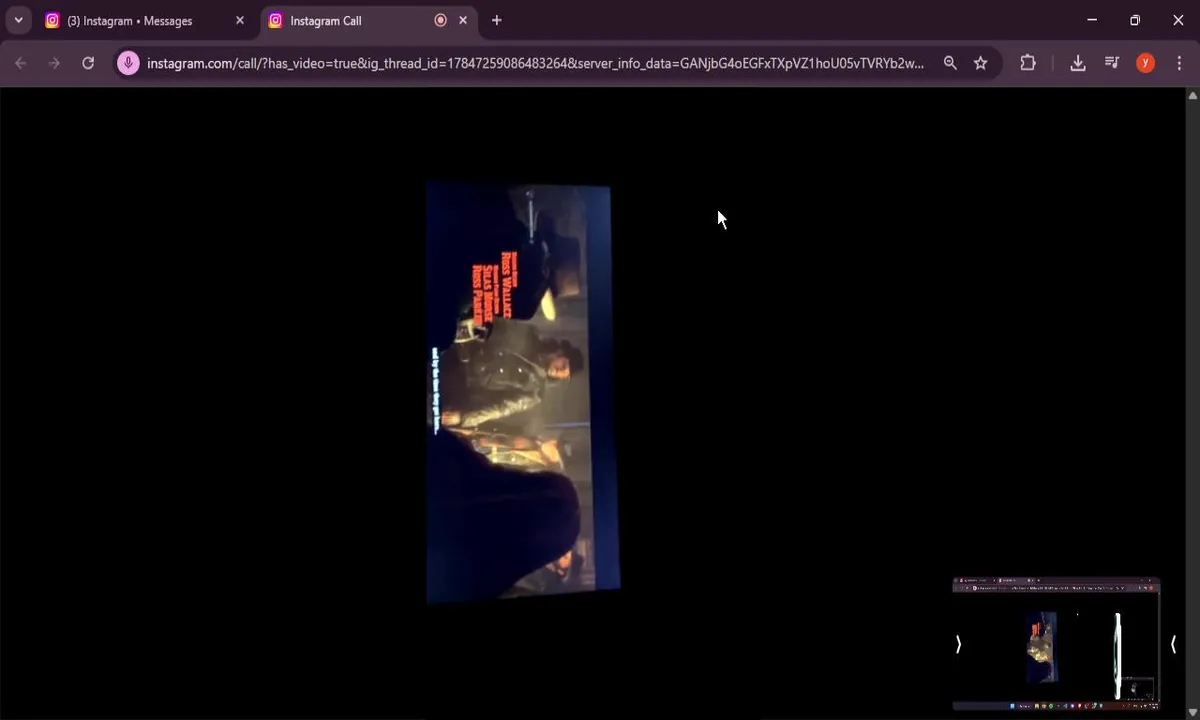This screenshot has width=1200, height=720.
Task: Click the screen-share preview thumbnail
Action: (x=1056, y=643)
